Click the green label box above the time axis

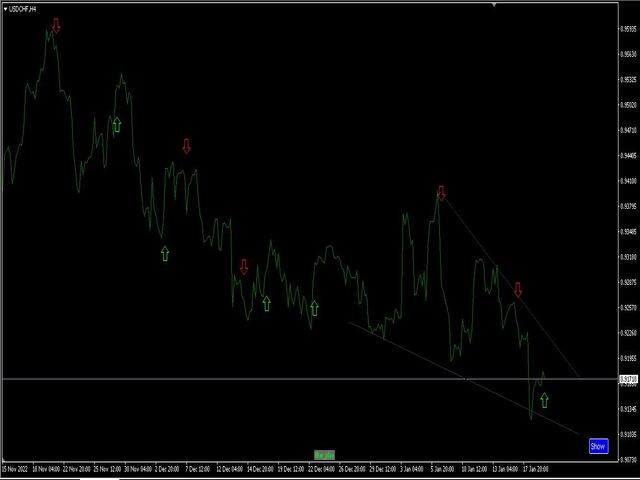324,455
